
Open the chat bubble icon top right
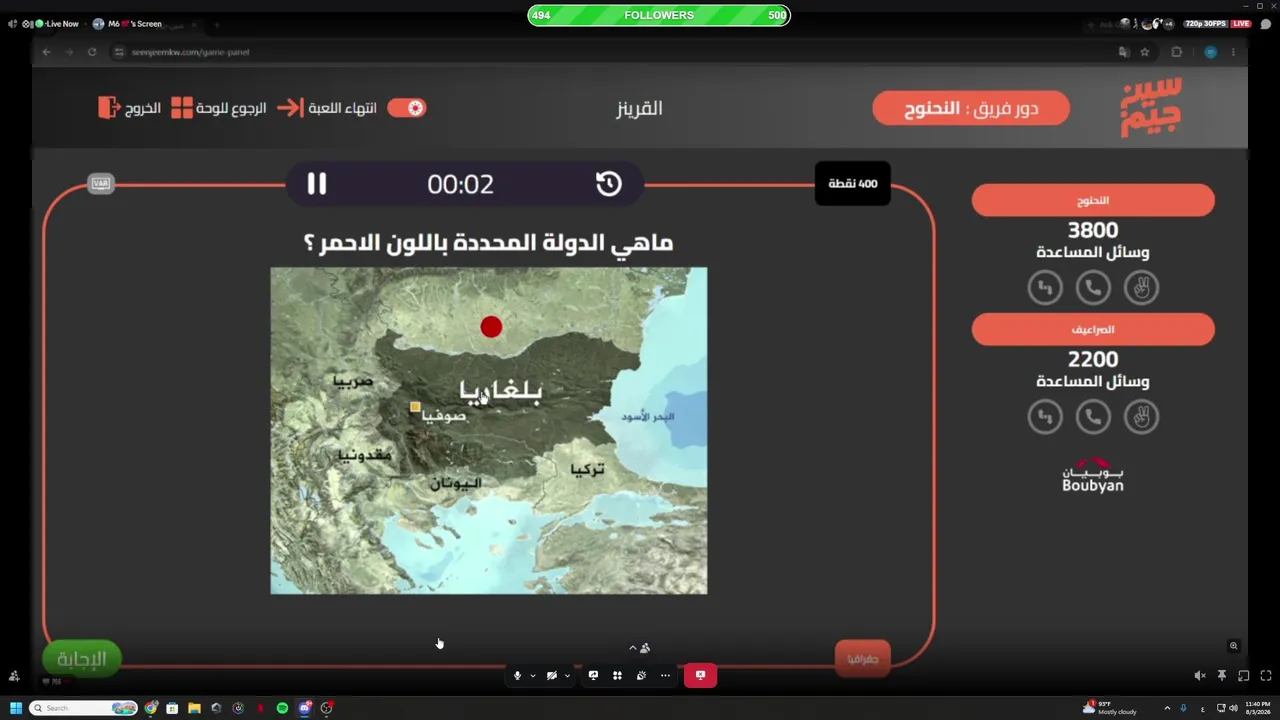1266,24
